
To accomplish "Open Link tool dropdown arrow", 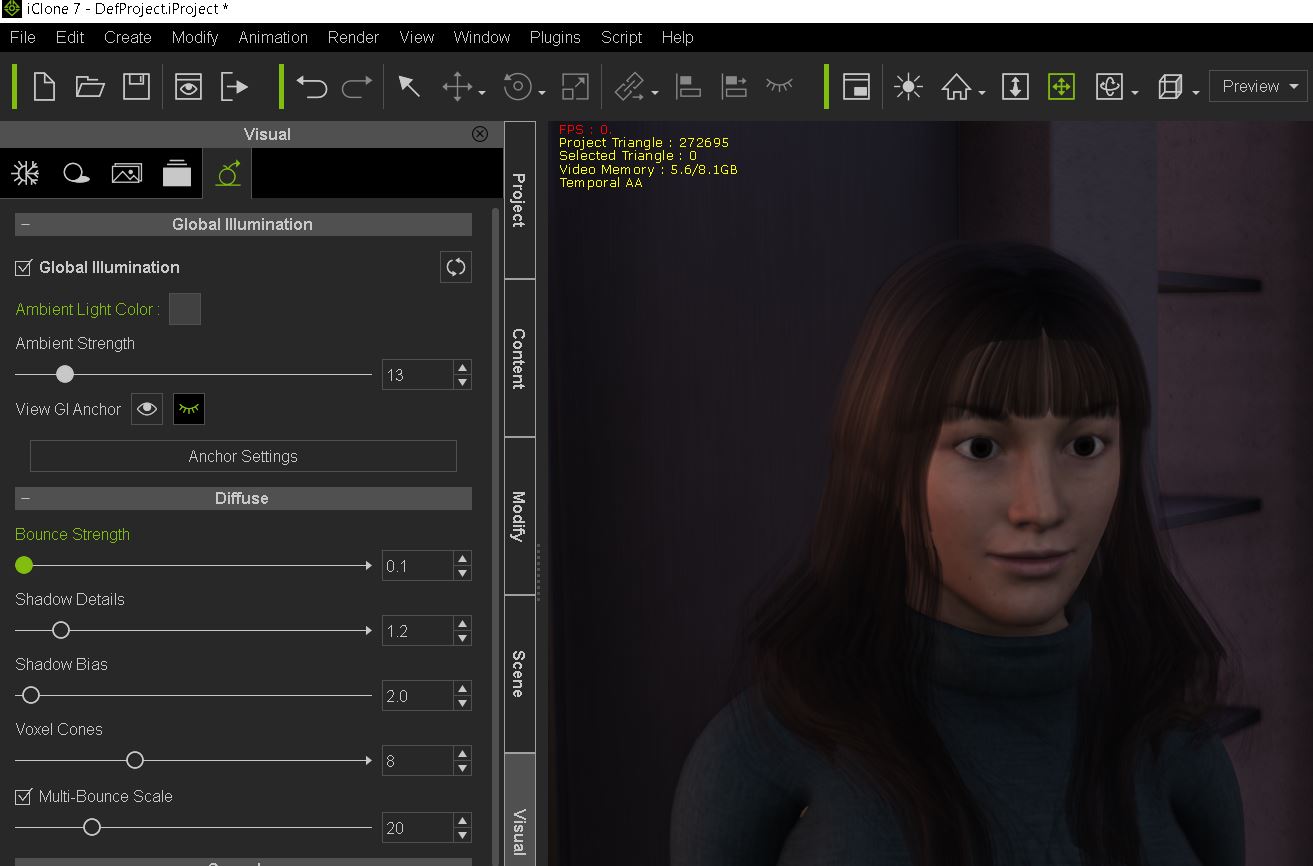I will [x=655, y=93].
